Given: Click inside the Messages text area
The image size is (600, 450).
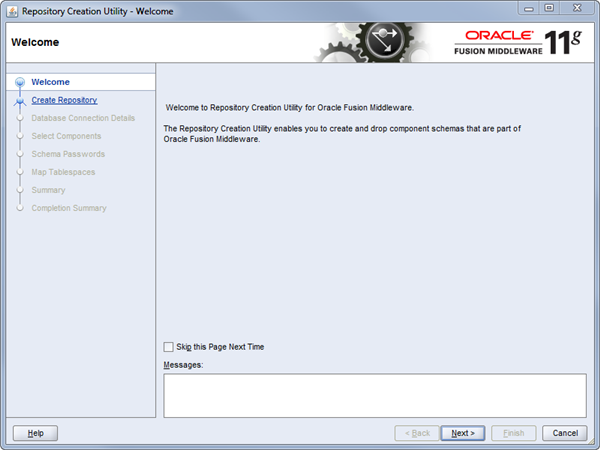Looking at the screenshot, I should coord(375,396).
